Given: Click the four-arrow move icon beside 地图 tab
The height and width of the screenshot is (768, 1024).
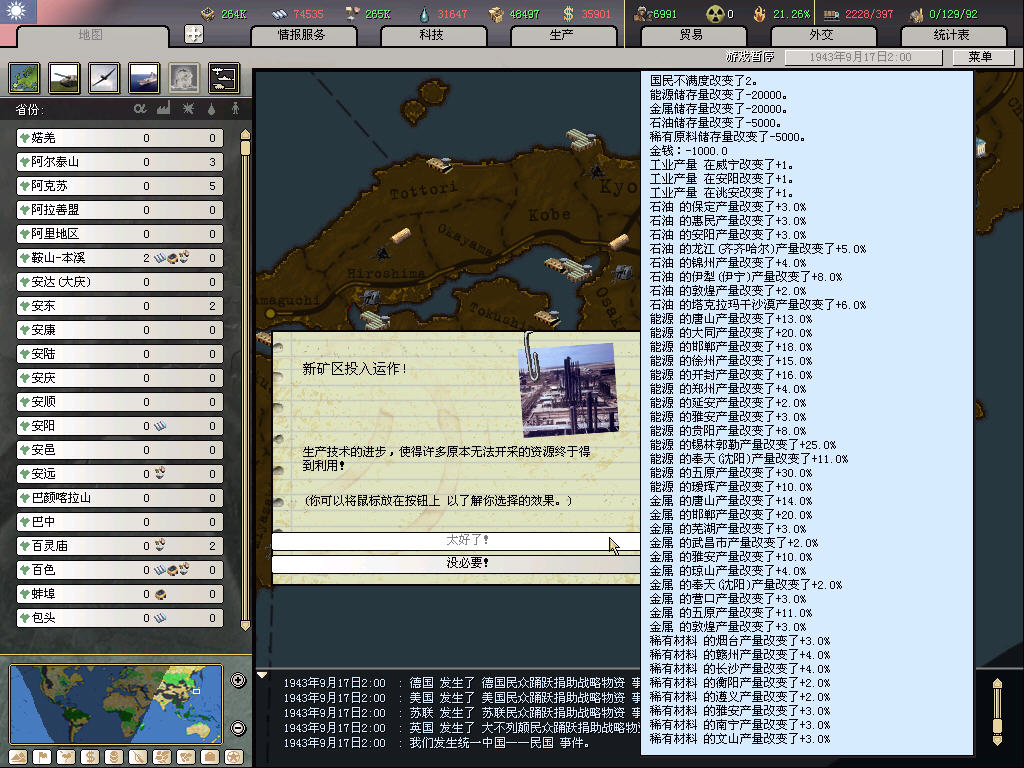Looking at the screenshot, I should click(x=194, y=34).
